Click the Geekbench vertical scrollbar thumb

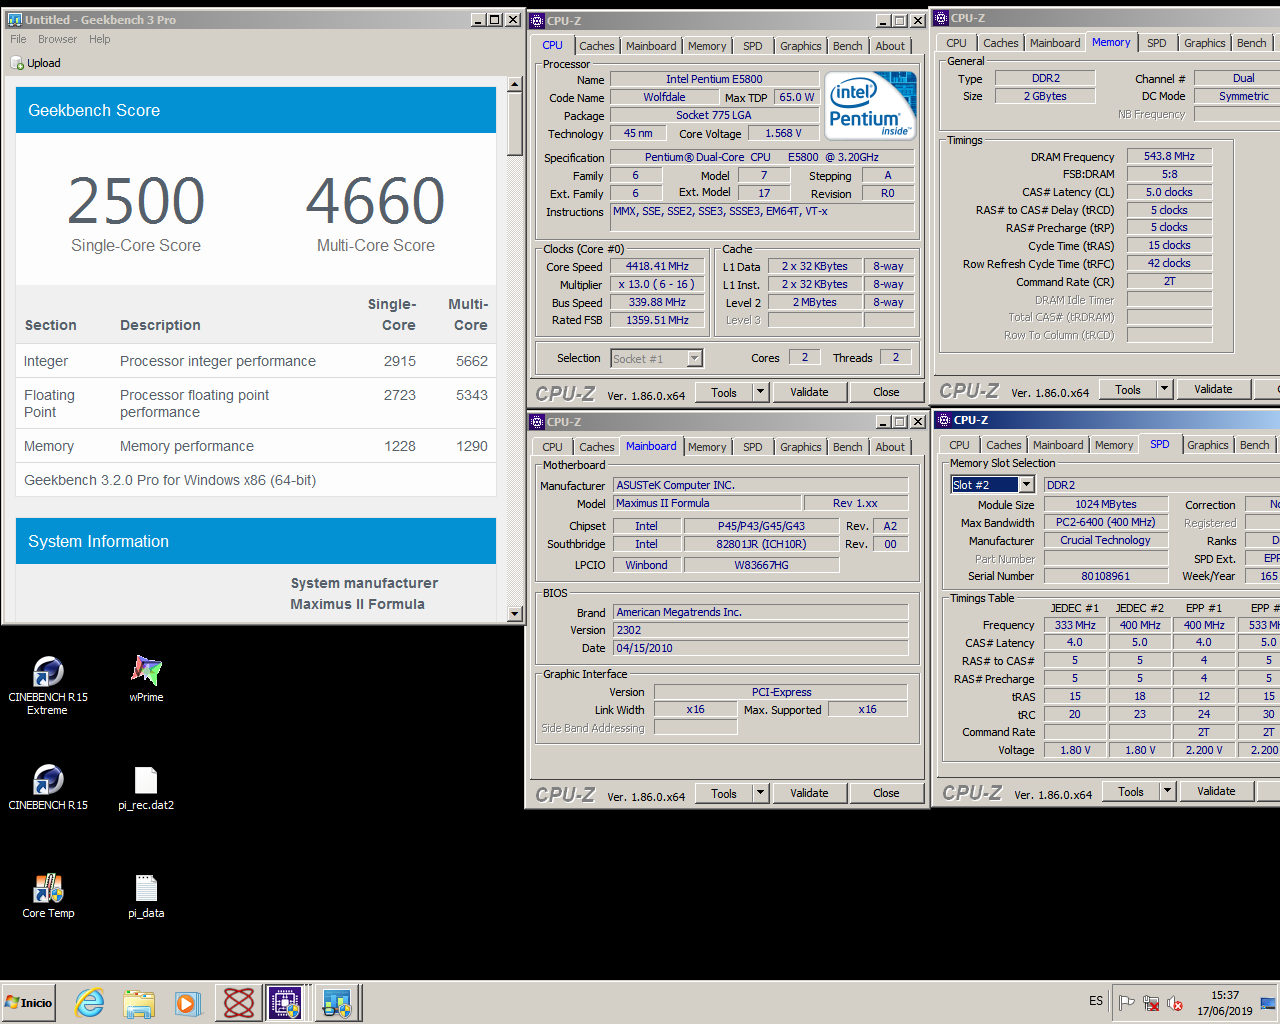pos(515,124)
